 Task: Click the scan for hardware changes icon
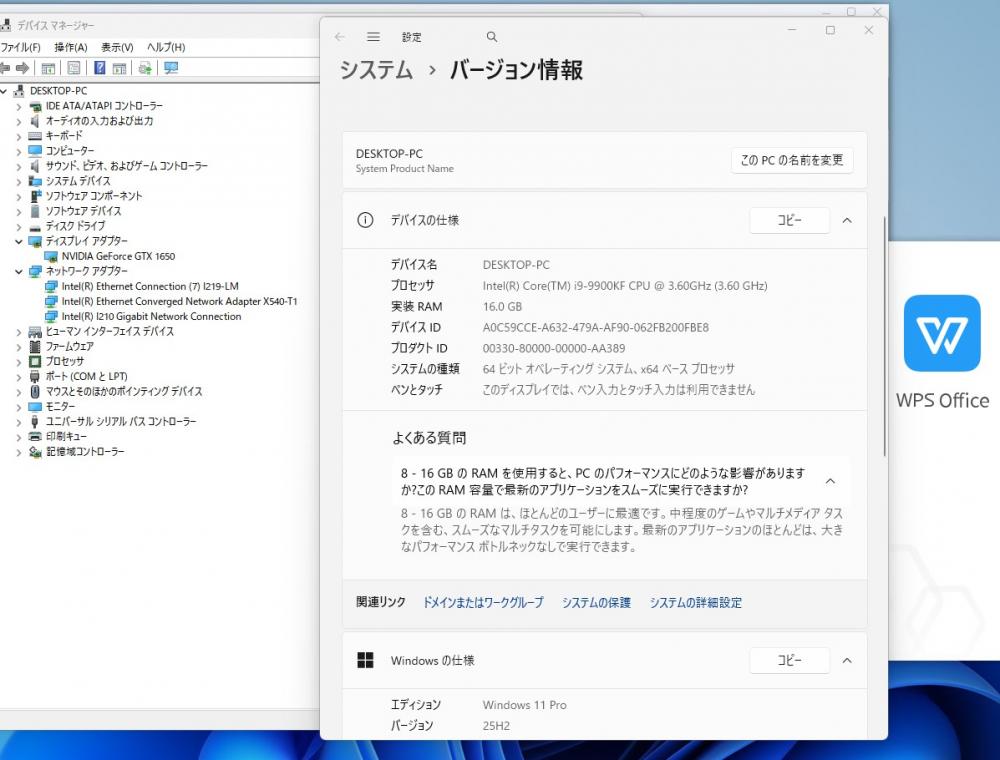[x=171, y=68]
